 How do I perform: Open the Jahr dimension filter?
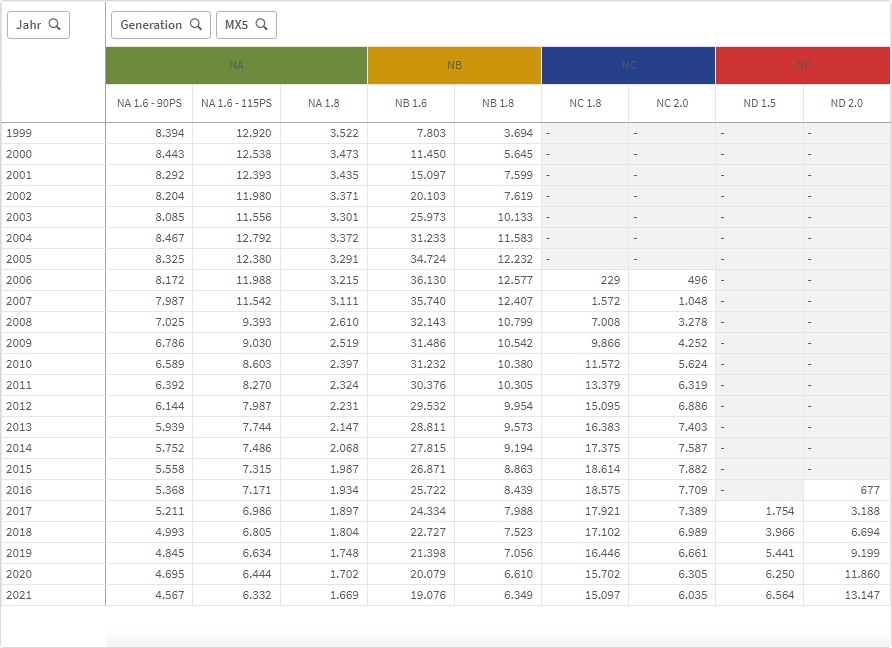tap(29, 25)
